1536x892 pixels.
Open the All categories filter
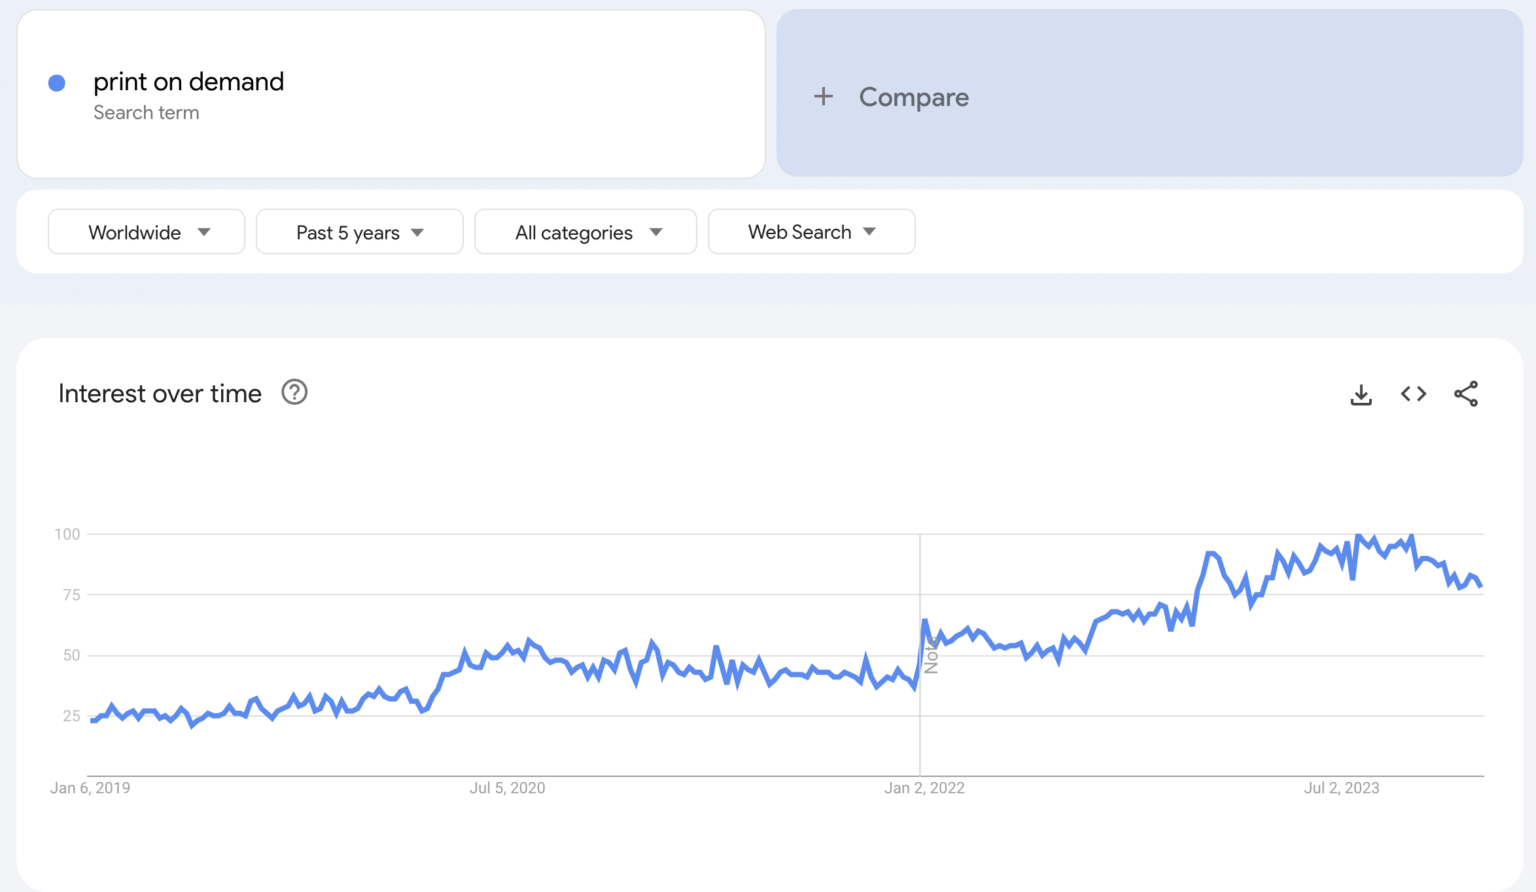click(585, 232)
